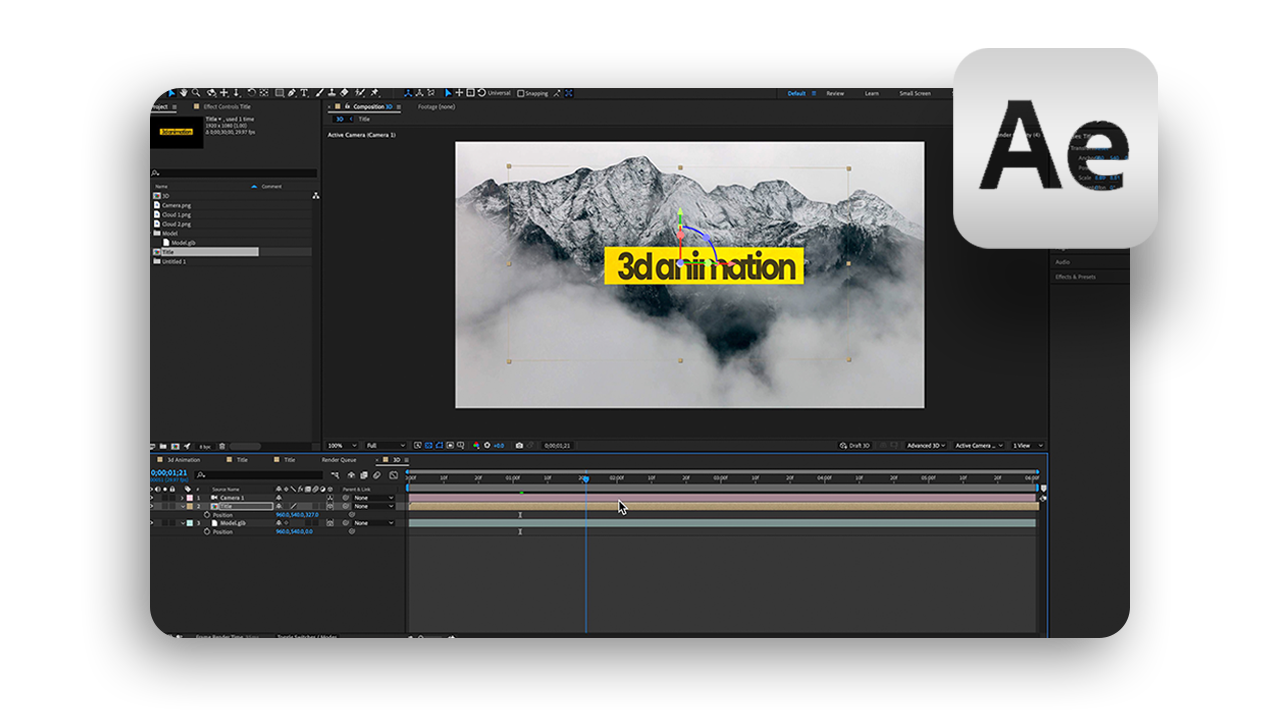This screenshot has width=1280, height=720.
Task: Select Cloud 1.png in the project list
Action: (176, 214)
